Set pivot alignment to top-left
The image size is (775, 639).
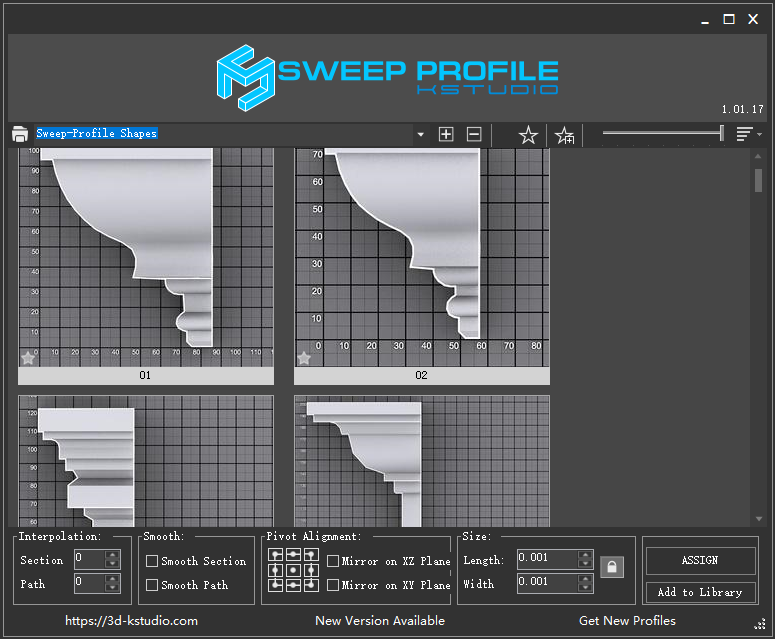click(276, 555)
